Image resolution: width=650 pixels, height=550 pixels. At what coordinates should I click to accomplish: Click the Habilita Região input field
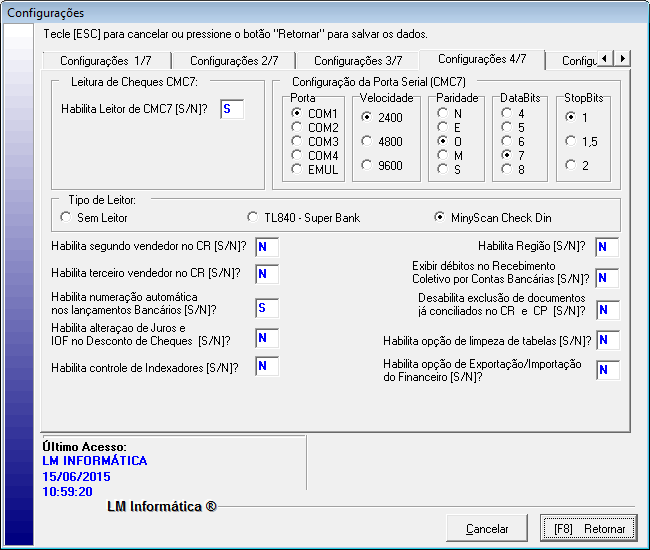(x=607, y=247)
